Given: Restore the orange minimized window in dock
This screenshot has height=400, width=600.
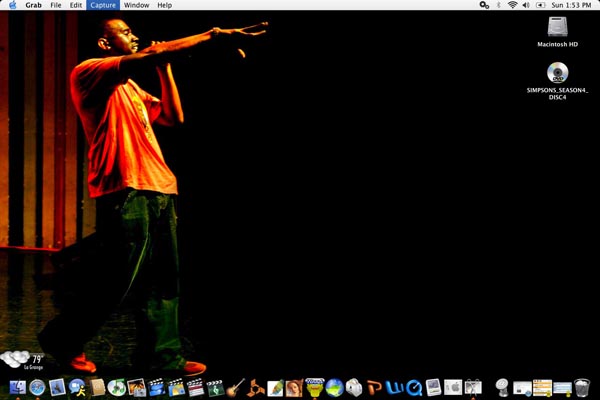Looking at the screenshot, I should click(x=542, y=388).
